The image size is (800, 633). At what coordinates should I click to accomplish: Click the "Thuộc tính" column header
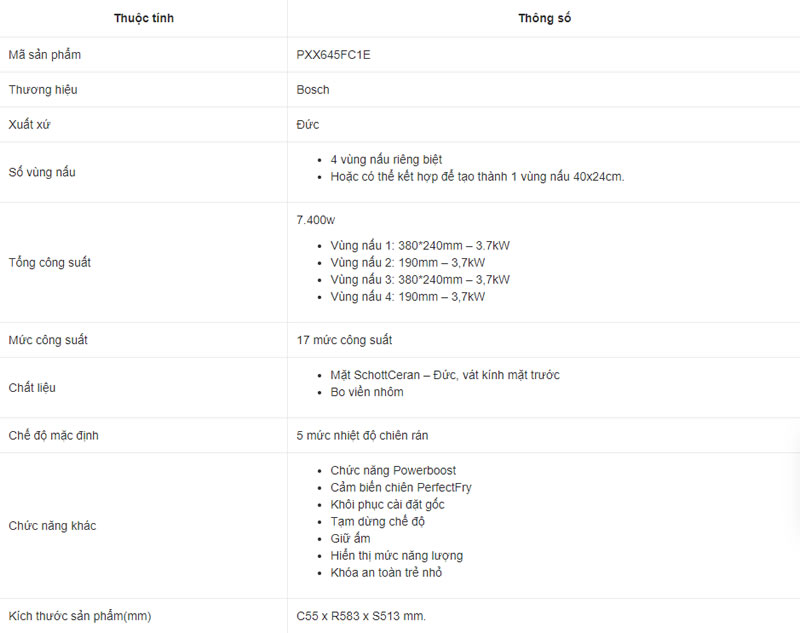tap(144, 19)
